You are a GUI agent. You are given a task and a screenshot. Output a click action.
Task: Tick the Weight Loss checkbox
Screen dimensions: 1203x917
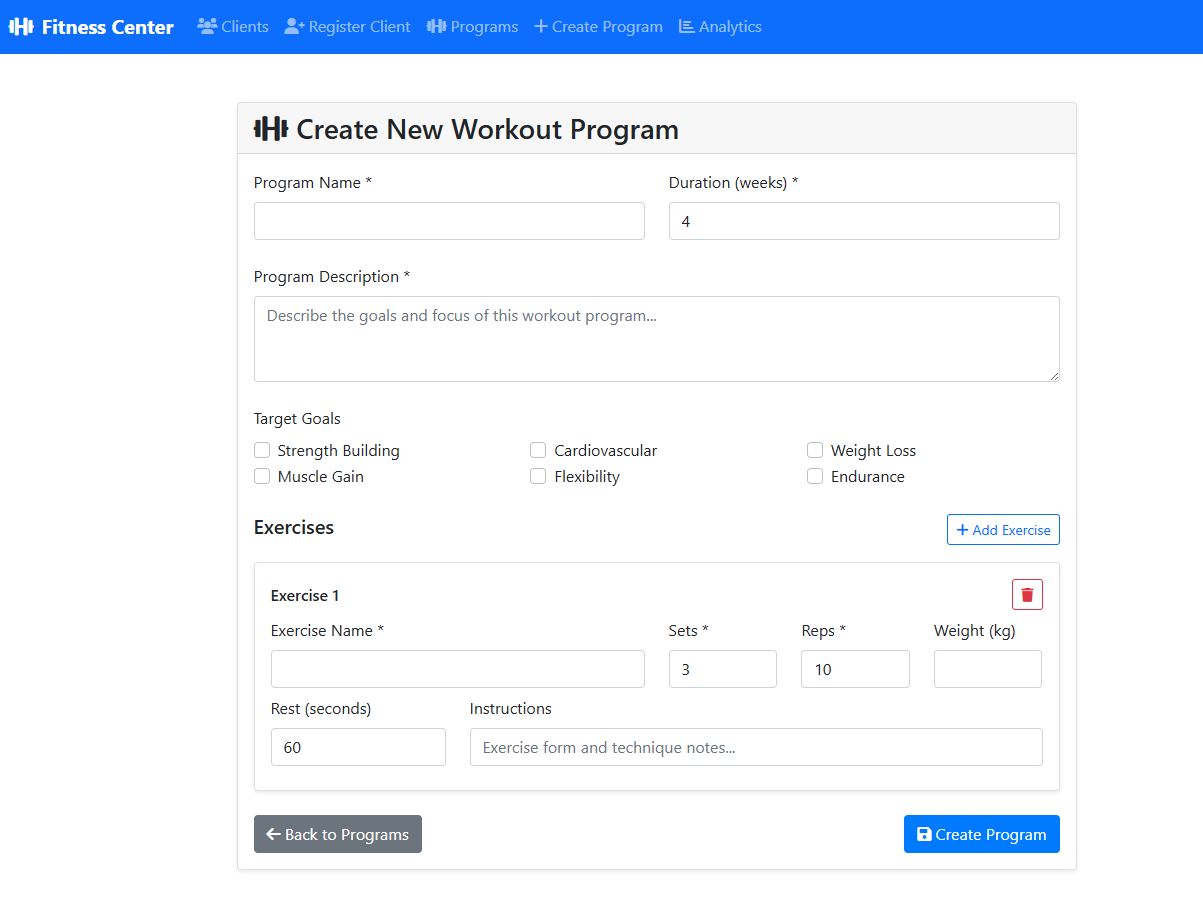[x=815, y=451]
